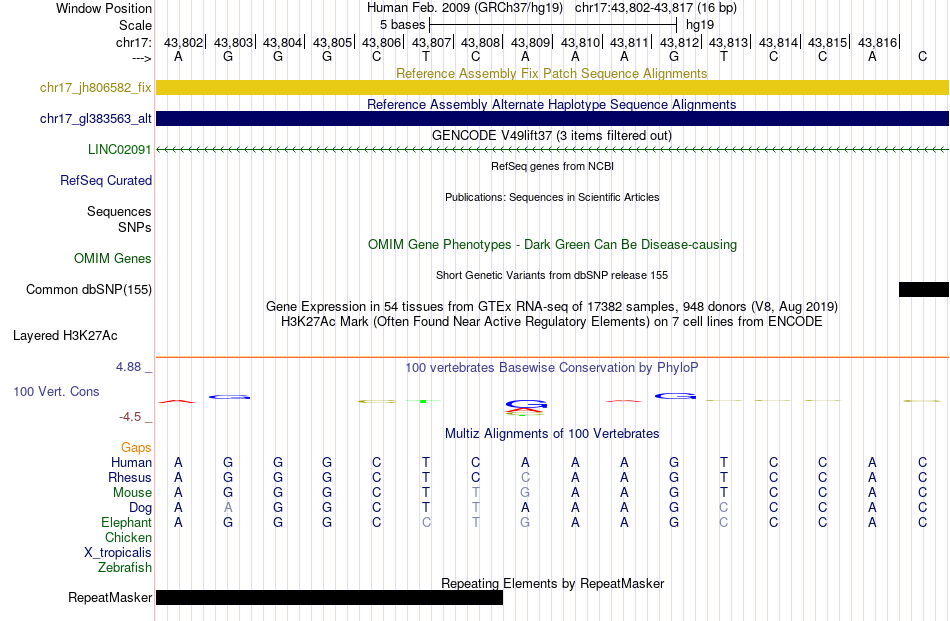Screen dimensions: 950x621
Task: Select the Mouse species row label
Action: point(132,493)
